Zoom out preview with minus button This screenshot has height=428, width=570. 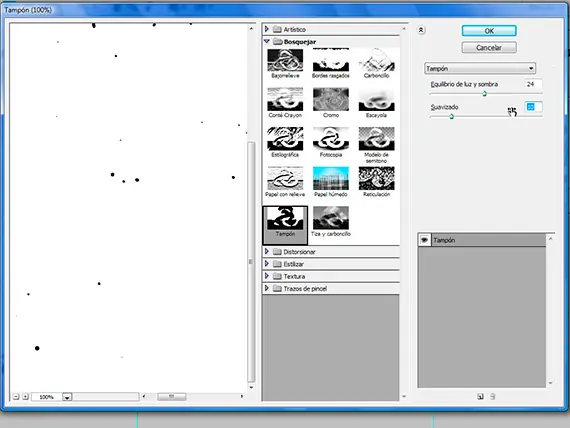click(16, 396)
